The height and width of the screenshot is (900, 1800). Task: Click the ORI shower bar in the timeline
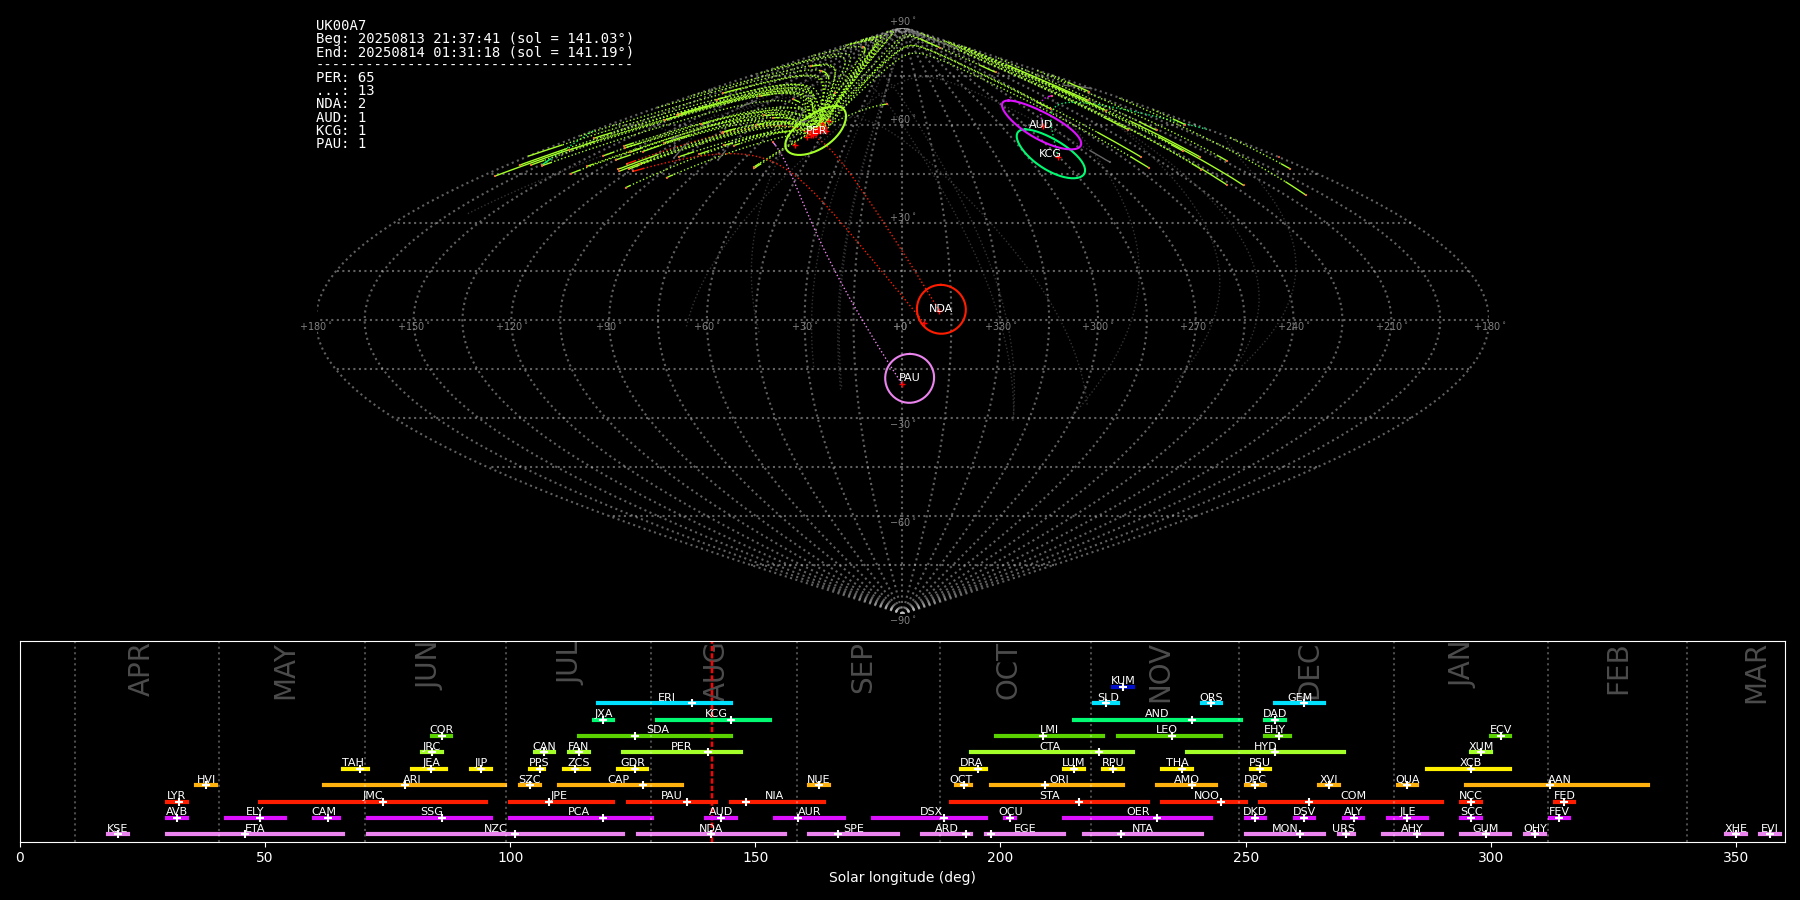[x=1057, y=785]
